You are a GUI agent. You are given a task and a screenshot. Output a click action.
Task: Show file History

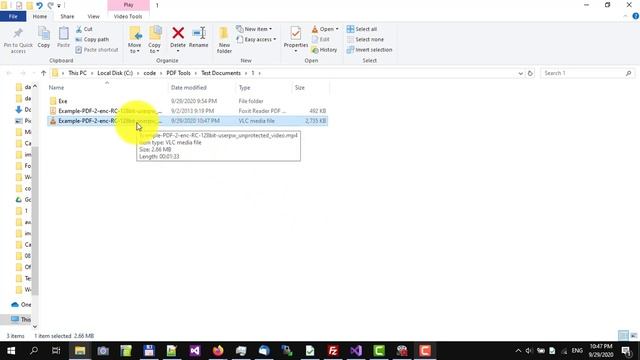pyautogui.click(x=324, y=50)
